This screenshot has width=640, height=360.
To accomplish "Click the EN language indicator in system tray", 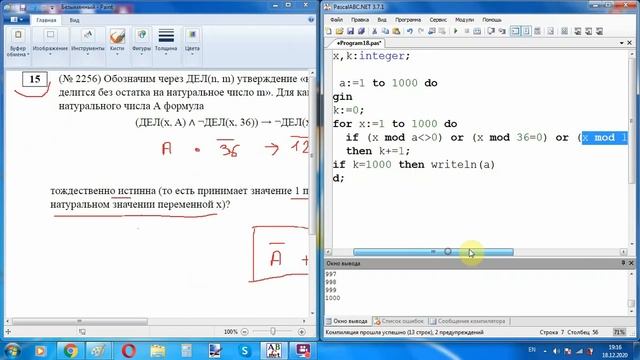I will (532, 350).
